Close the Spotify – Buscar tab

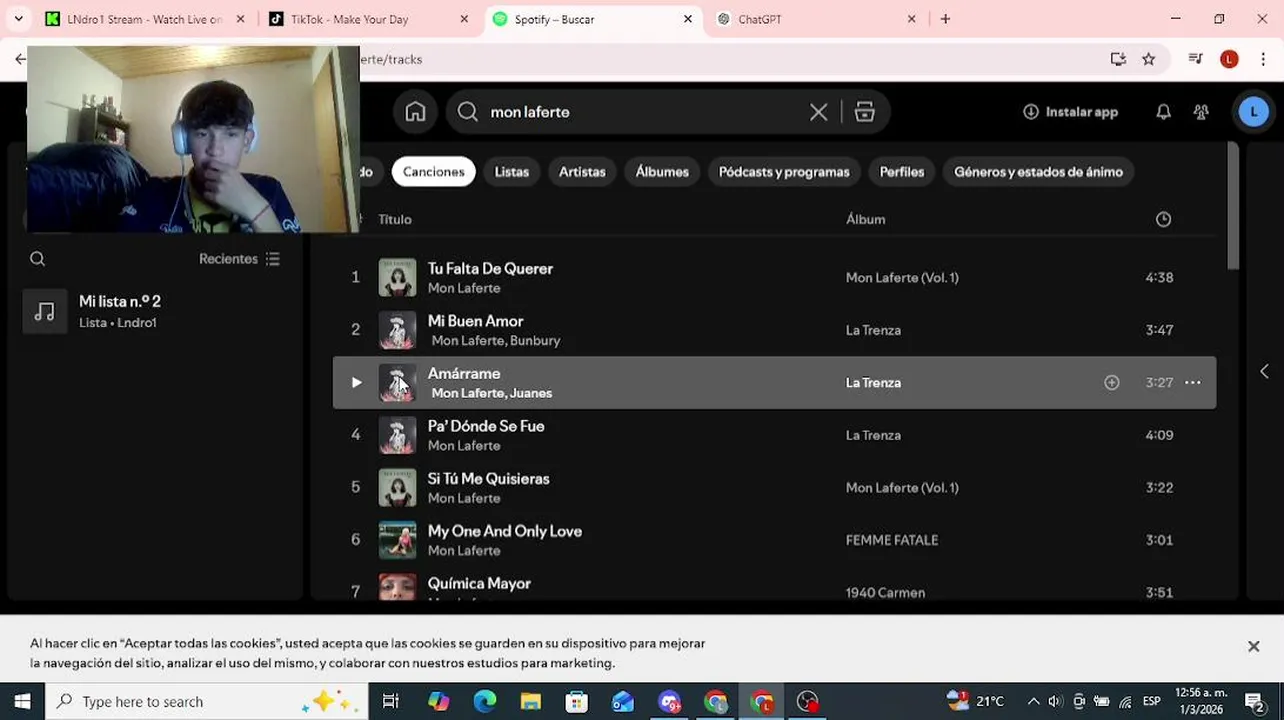pyautogui.click(x=688, y=19)
